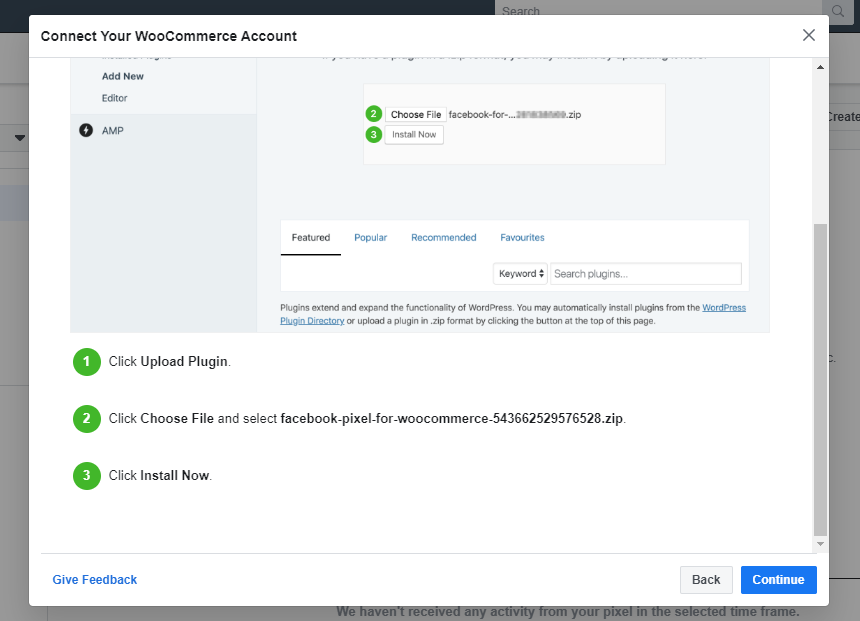Screen dimensions: 860x621
Task: Click the facebook-for-...zip filename beside Choose File
Action: point(514,114)
